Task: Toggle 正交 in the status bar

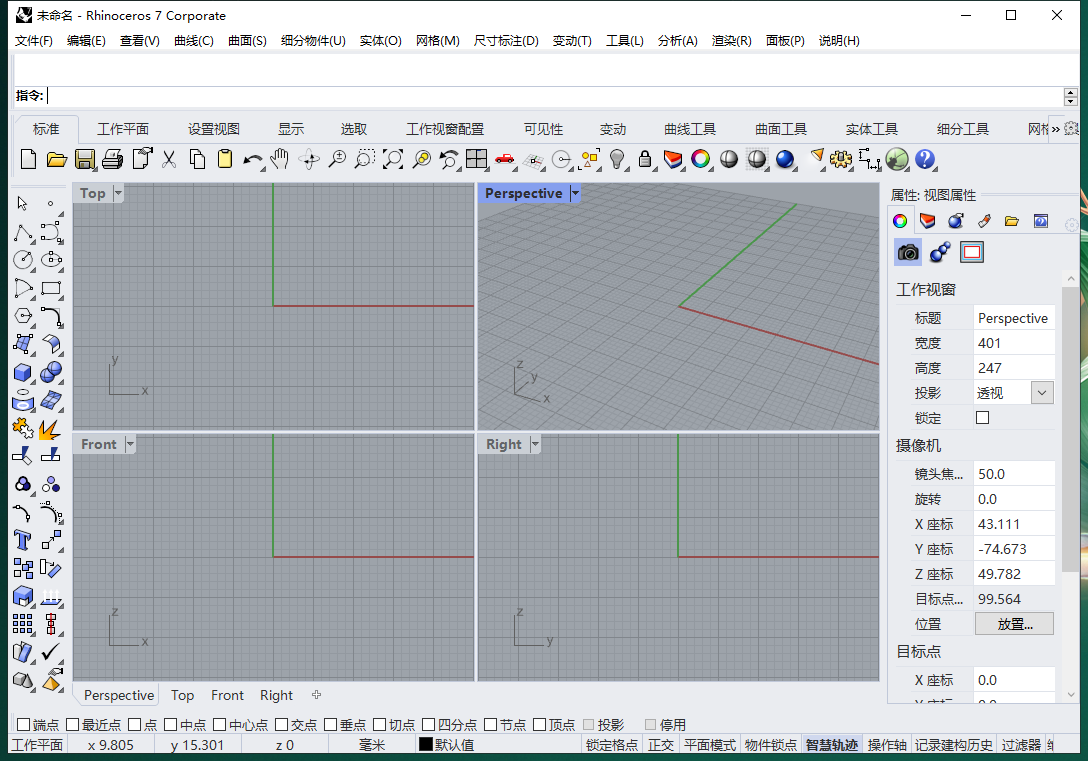Action: pos(661,745)
